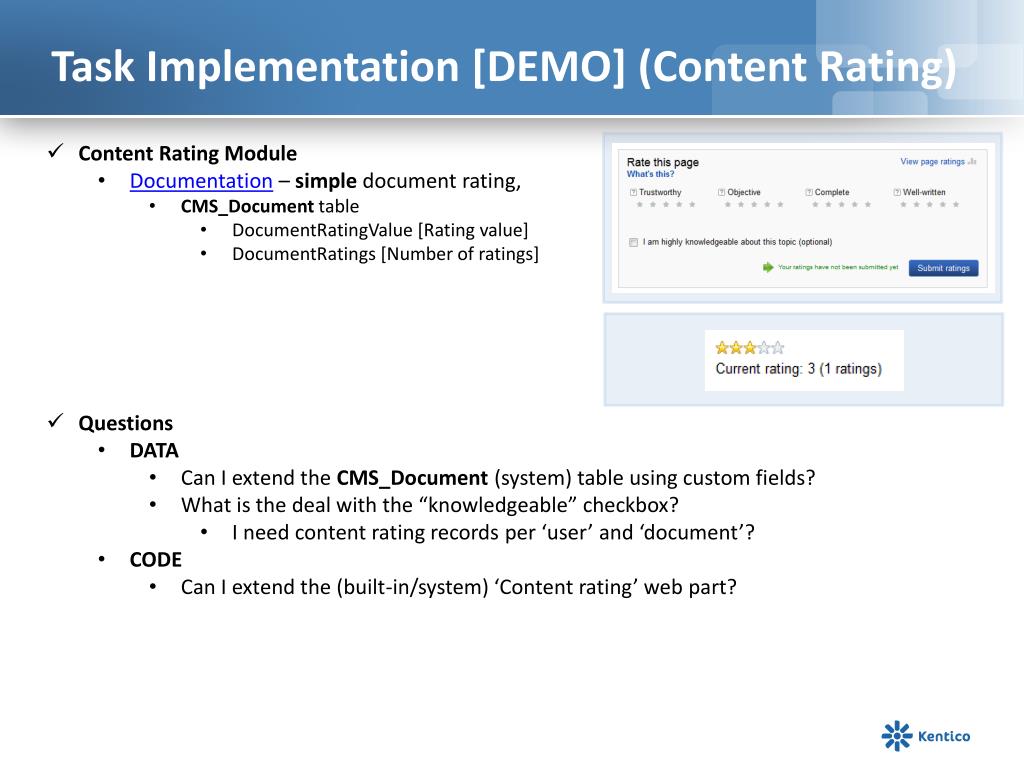Click the "DocumentRatingValue [Rating value]" line

coord(380,231)
